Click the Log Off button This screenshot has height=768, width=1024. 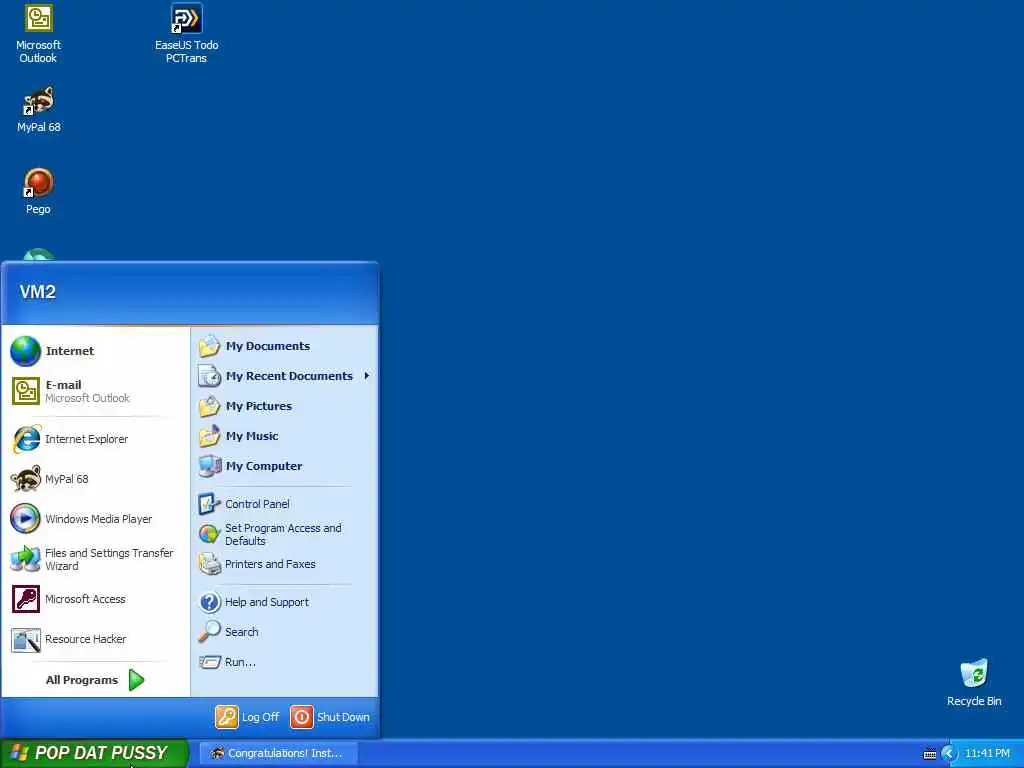click(x=248, y=717)
